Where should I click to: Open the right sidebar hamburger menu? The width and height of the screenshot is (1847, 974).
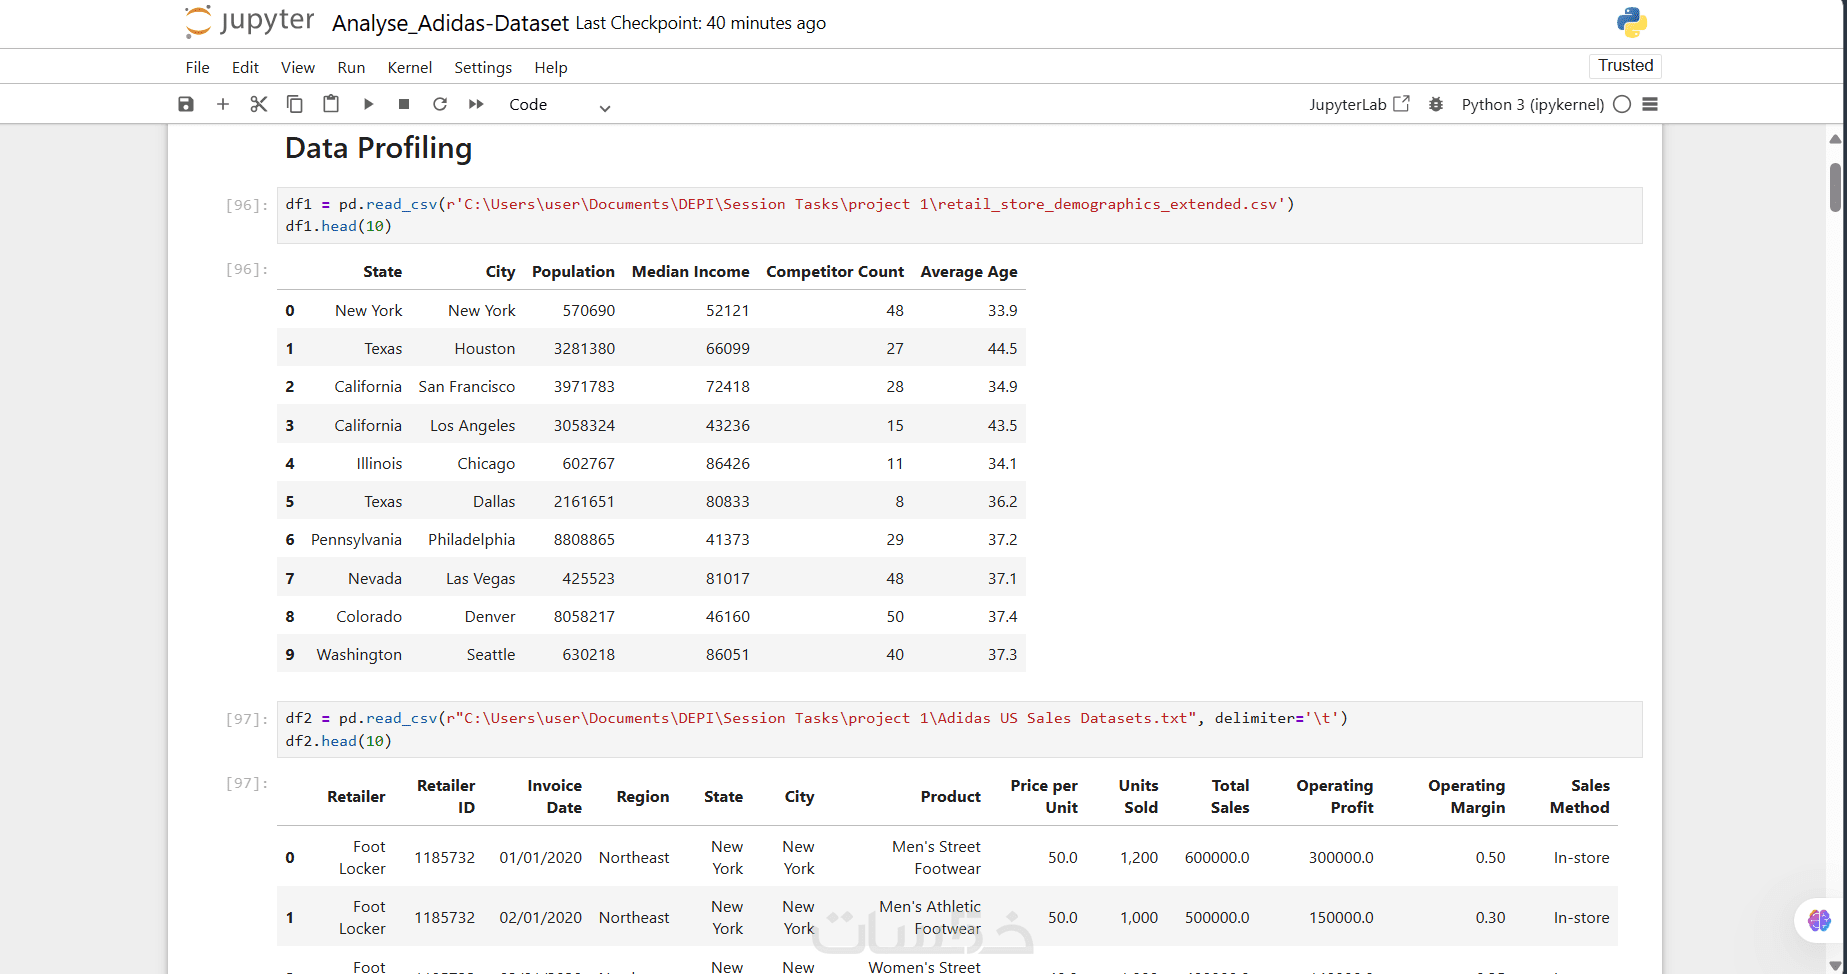pos(1650,104)
